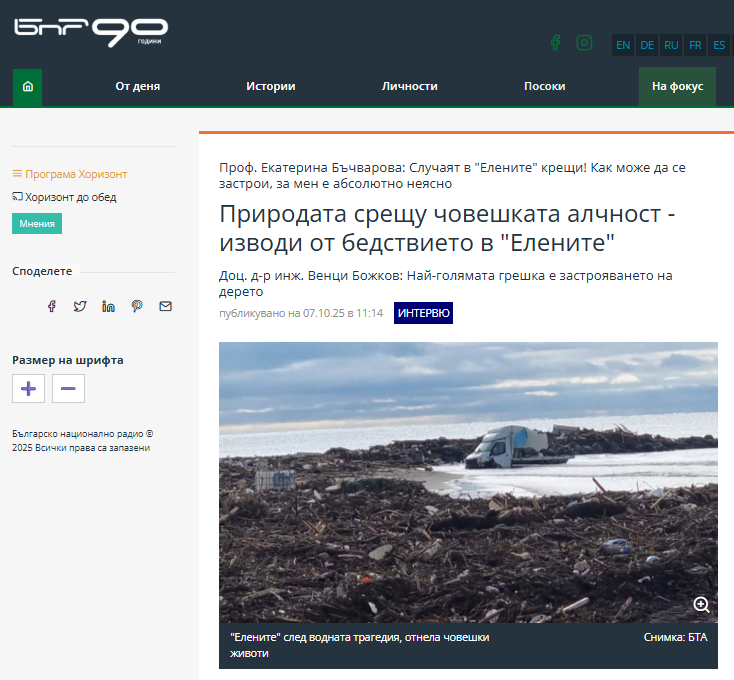Screen dimensions: 734x680
Task: Share article on Twitter
Action: pyautogui.click(x=80, y=306)
